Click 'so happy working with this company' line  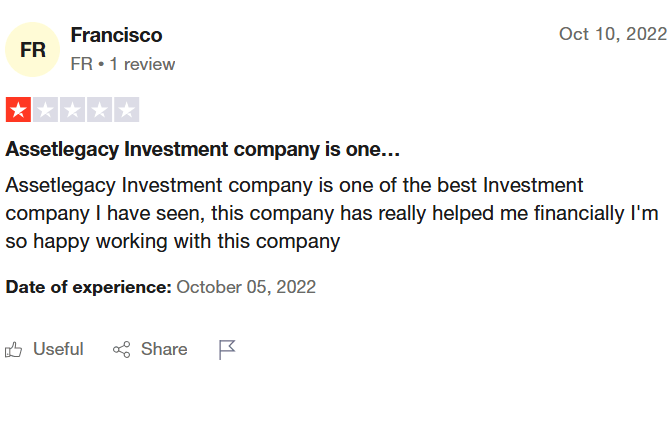(172, 241)
